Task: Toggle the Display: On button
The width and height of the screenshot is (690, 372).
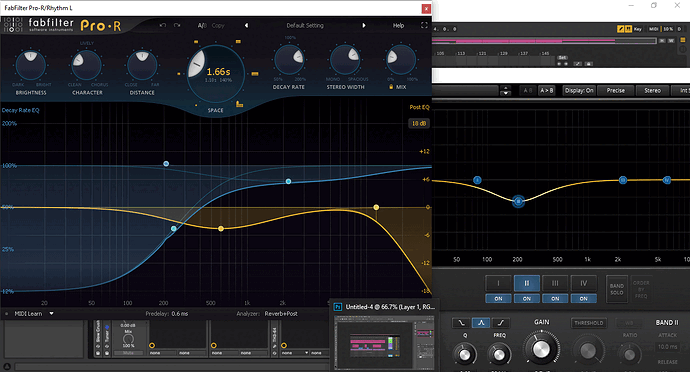Action: click(579, 90)
